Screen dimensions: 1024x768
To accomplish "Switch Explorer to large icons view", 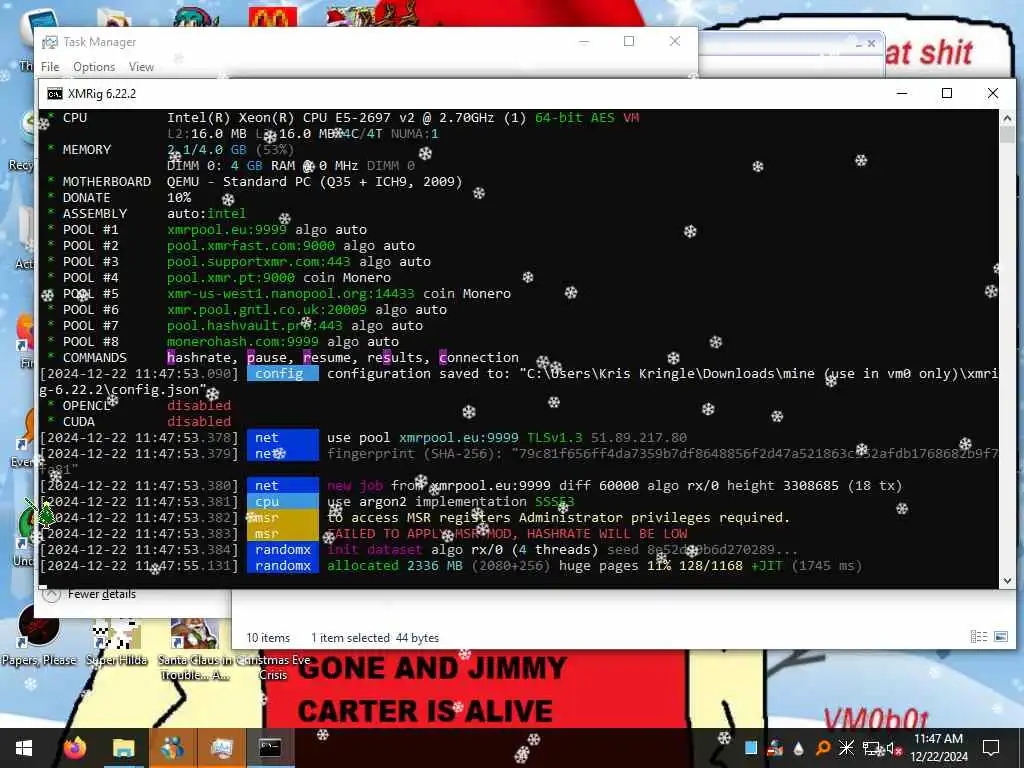I will point(1000,637).
